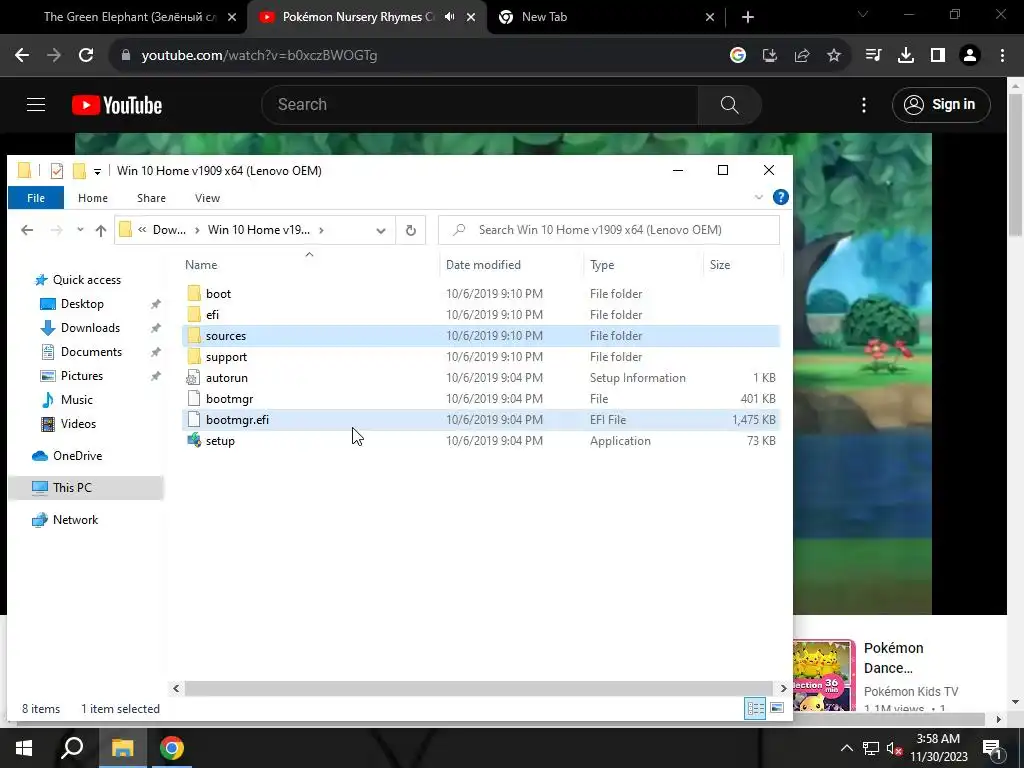
Task: Toggle Chrome side panel icon
Action: pyautogui.click(x=938, y=56)
